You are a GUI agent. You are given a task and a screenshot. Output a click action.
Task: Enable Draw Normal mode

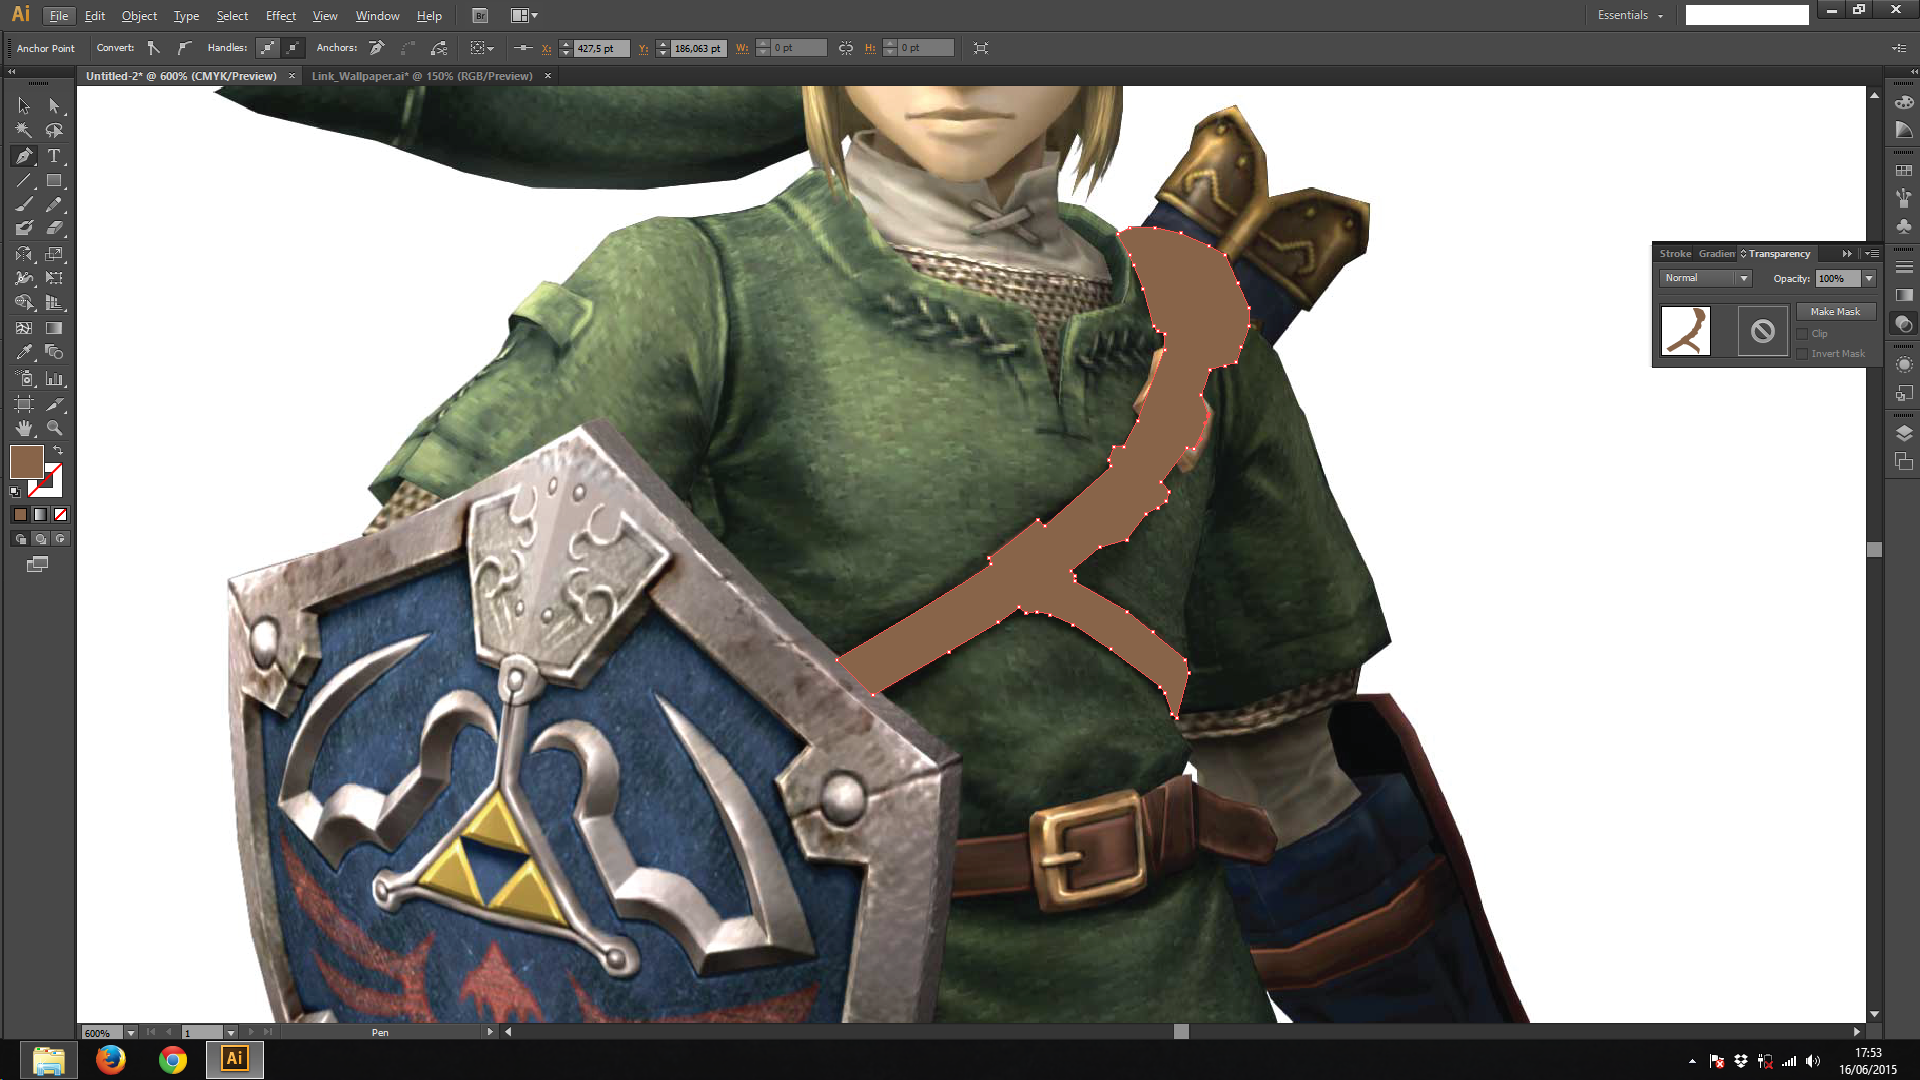(20, 538)
